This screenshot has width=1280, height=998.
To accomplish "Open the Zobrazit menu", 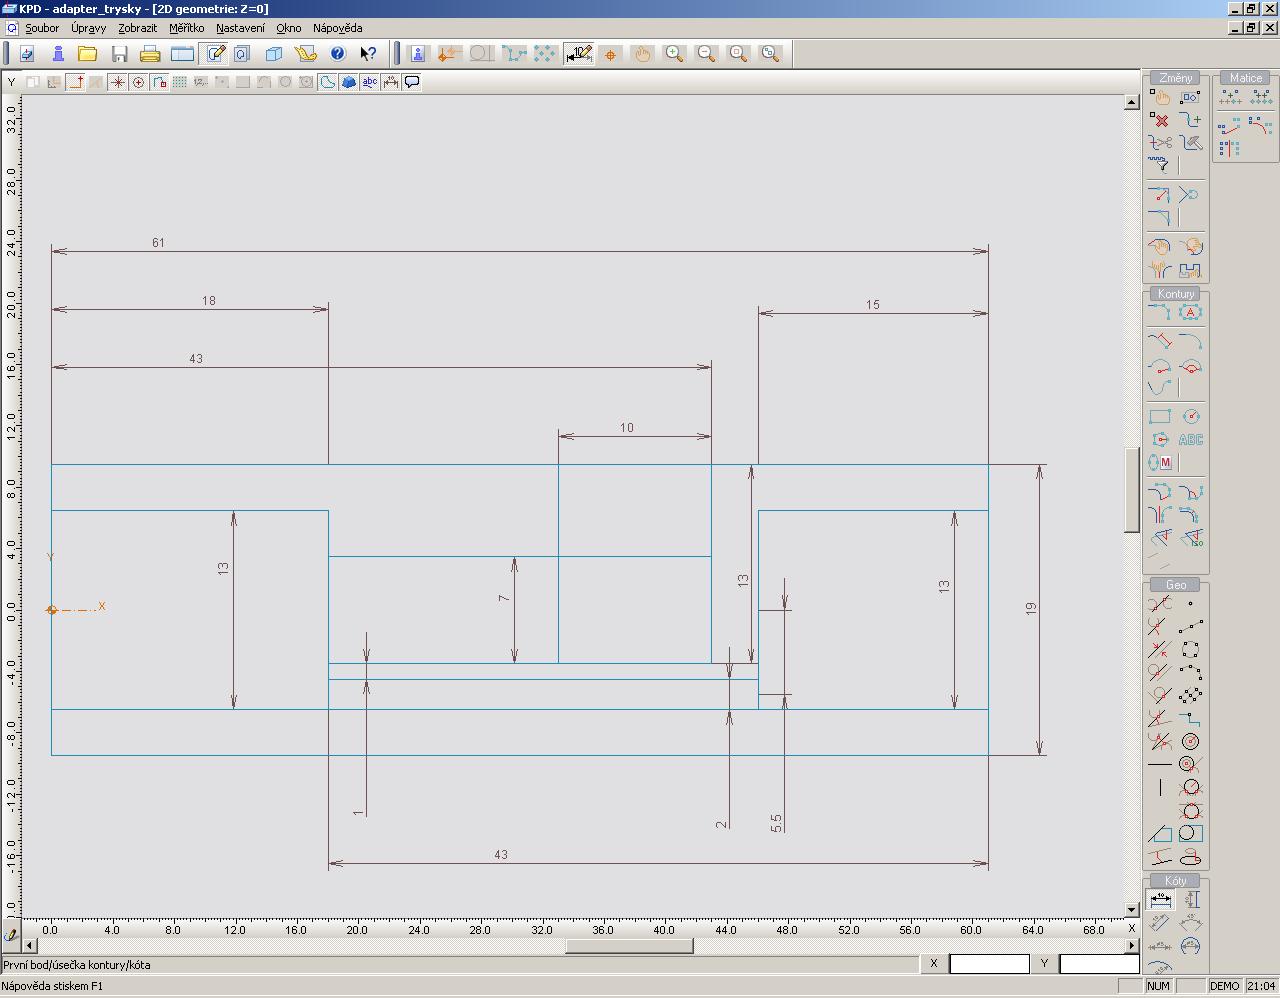I will coord(137,28).
